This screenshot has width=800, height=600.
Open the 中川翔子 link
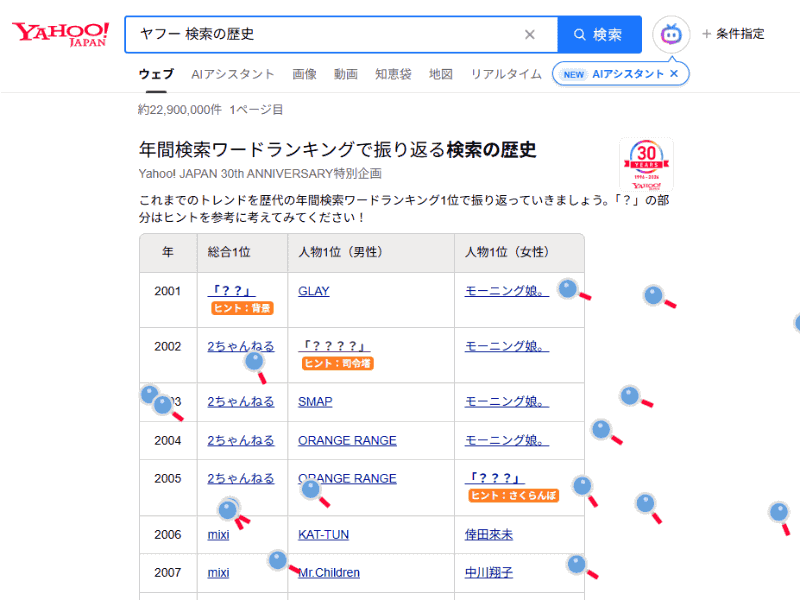[488, 572]
